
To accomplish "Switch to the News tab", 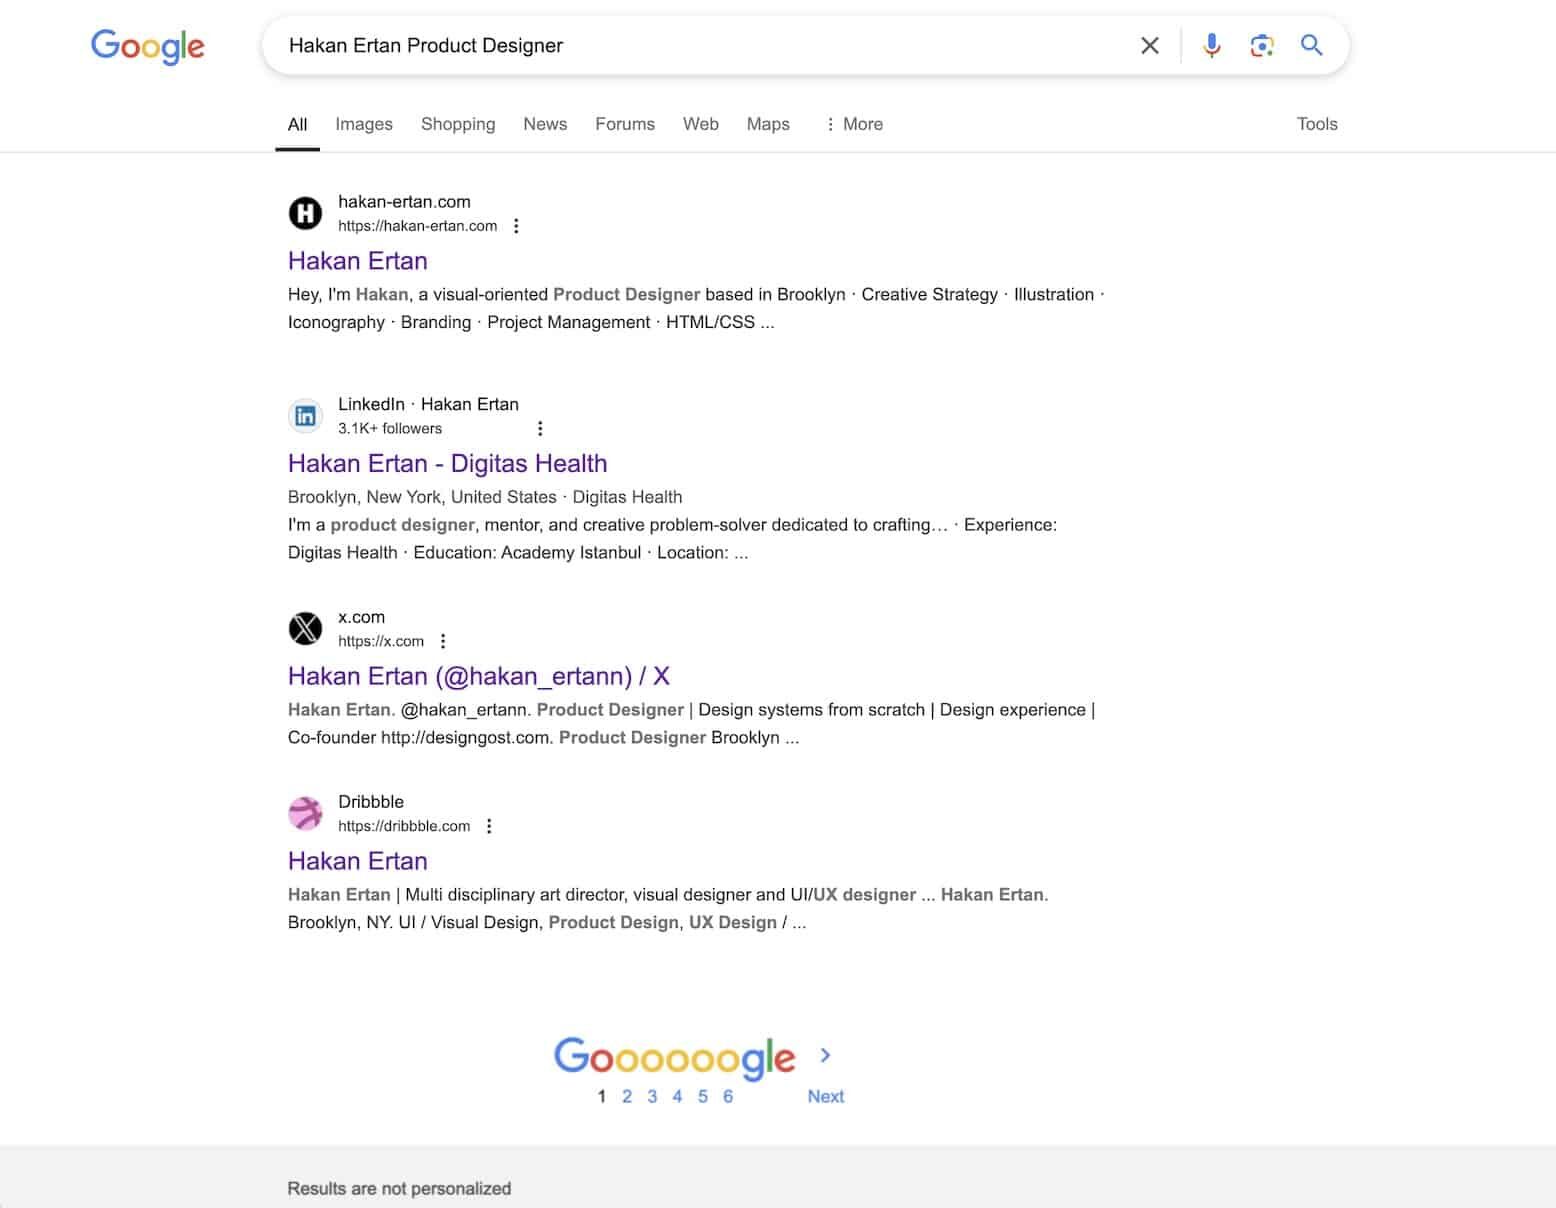I will [x=545, y=124].
